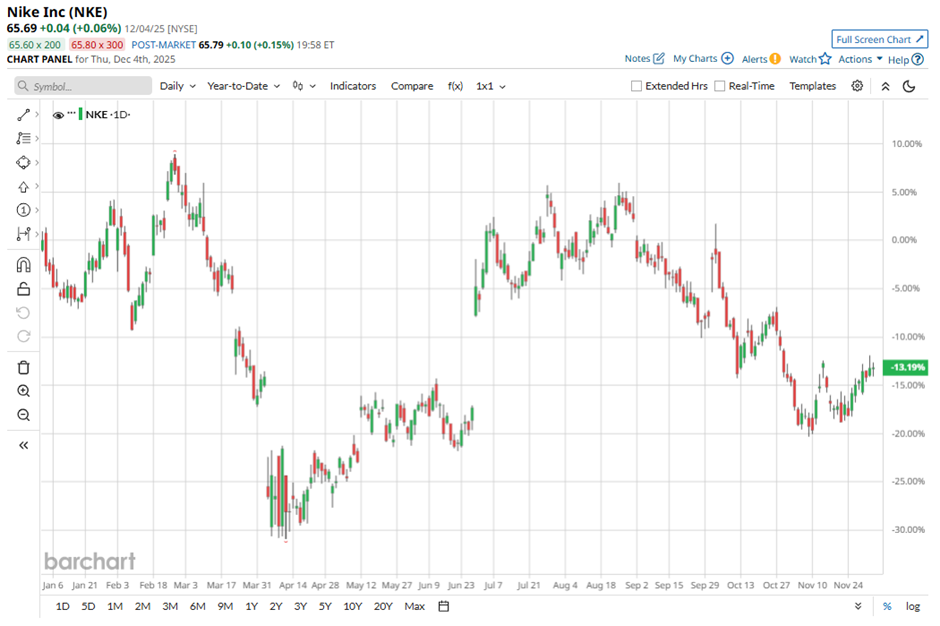Click the My Charts link
This screenshot has height=626, width=940.
[x=695, y=58]
